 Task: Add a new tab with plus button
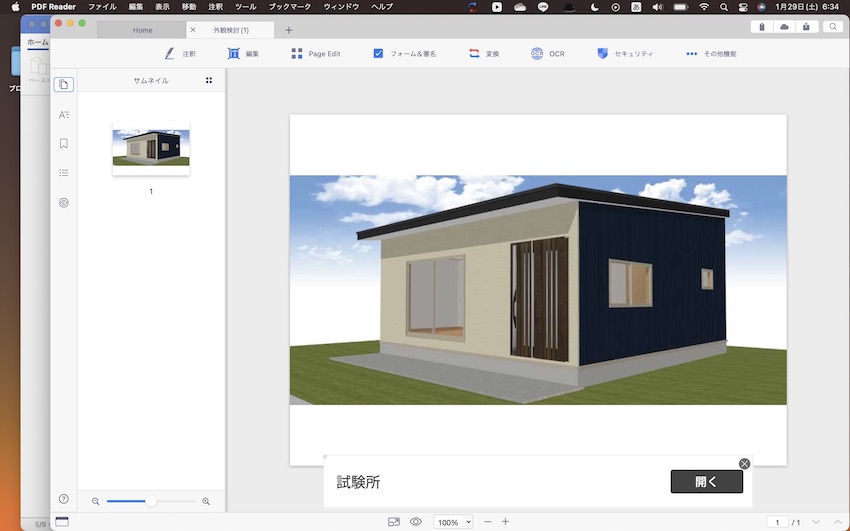[289, 30]
